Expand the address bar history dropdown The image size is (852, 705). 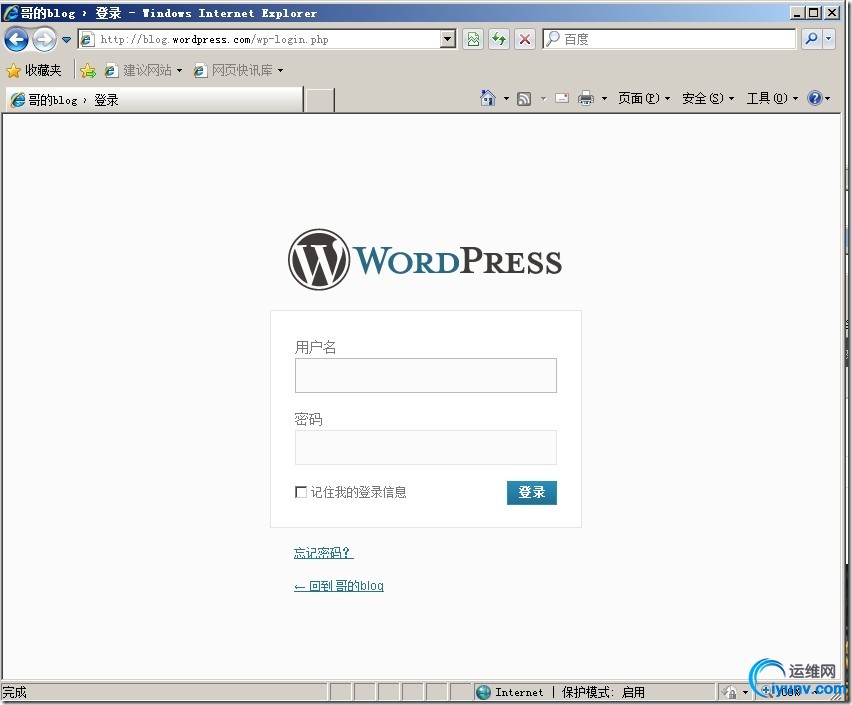click(x=448, y=39)
